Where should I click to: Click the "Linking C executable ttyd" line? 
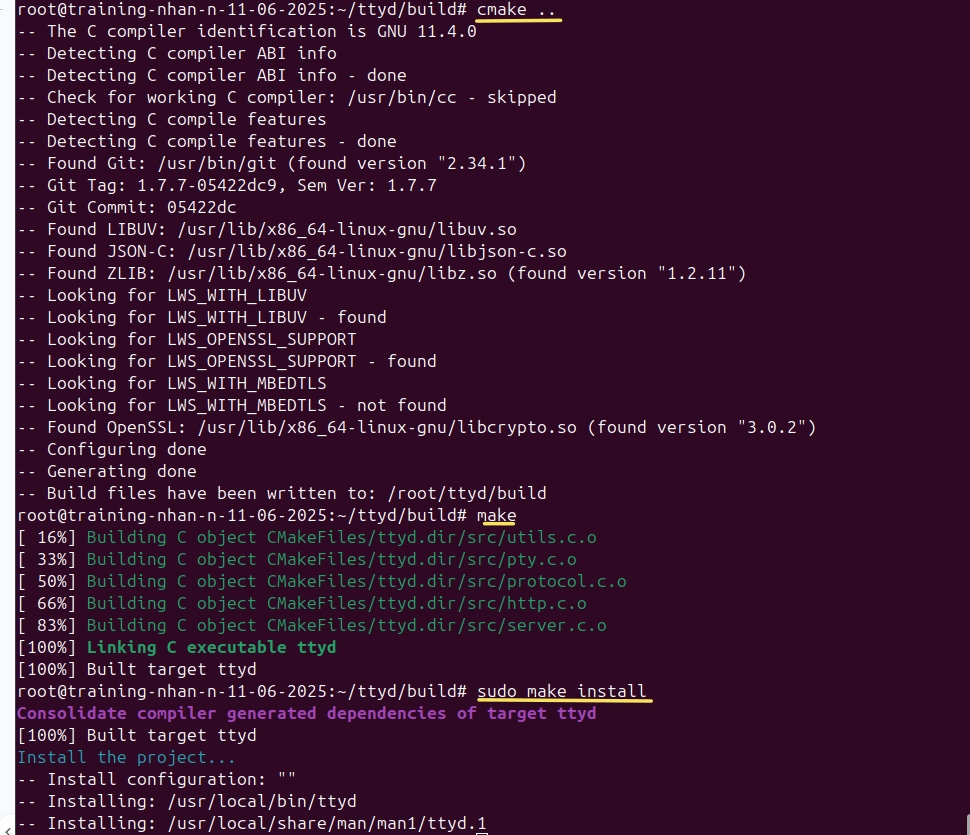[211, 647]
